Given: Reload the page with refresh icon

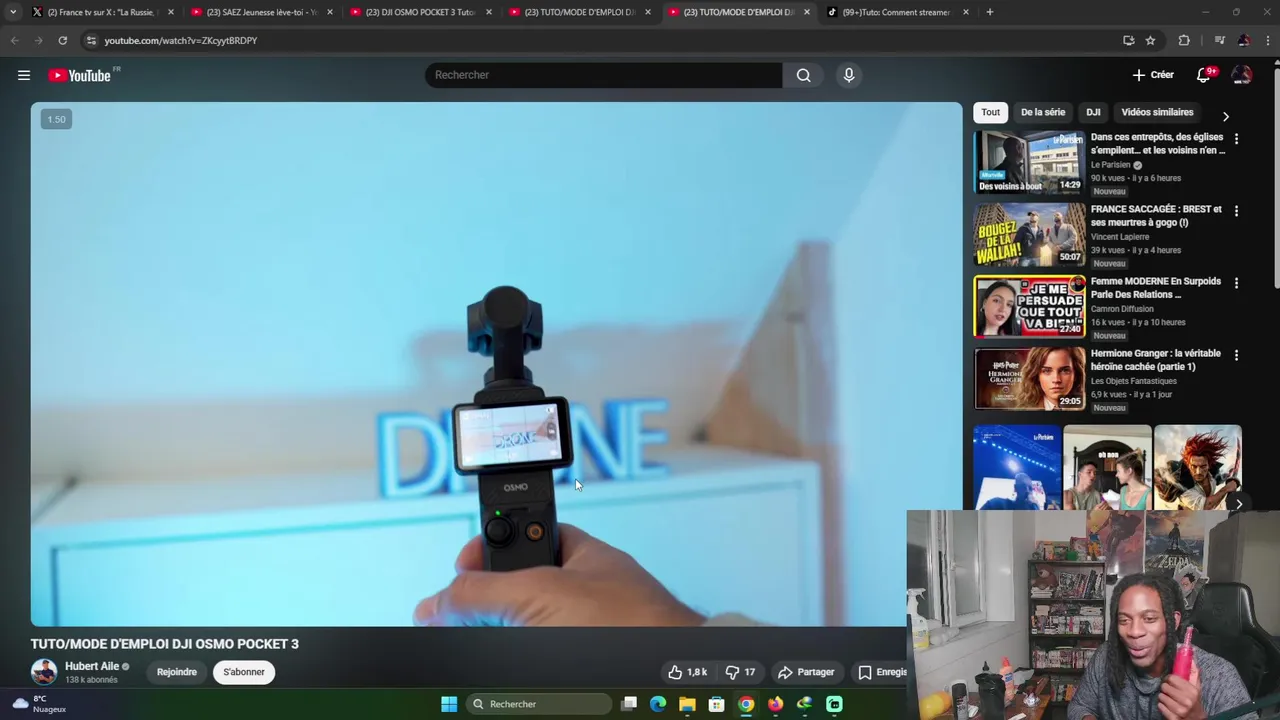Looking at the screenshot, I should coord(62,40).
